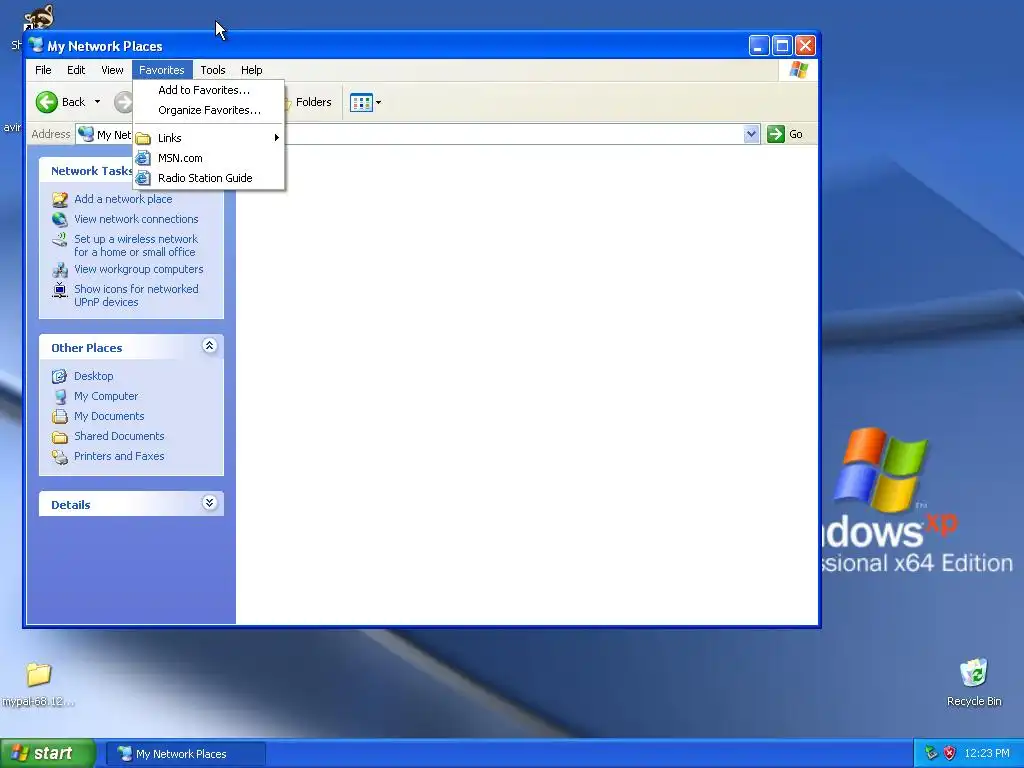Image resolution: width=1024 pixels, height=768 pixels.
Task: Open the Views dropdown arrow
Action: point(378,103)
